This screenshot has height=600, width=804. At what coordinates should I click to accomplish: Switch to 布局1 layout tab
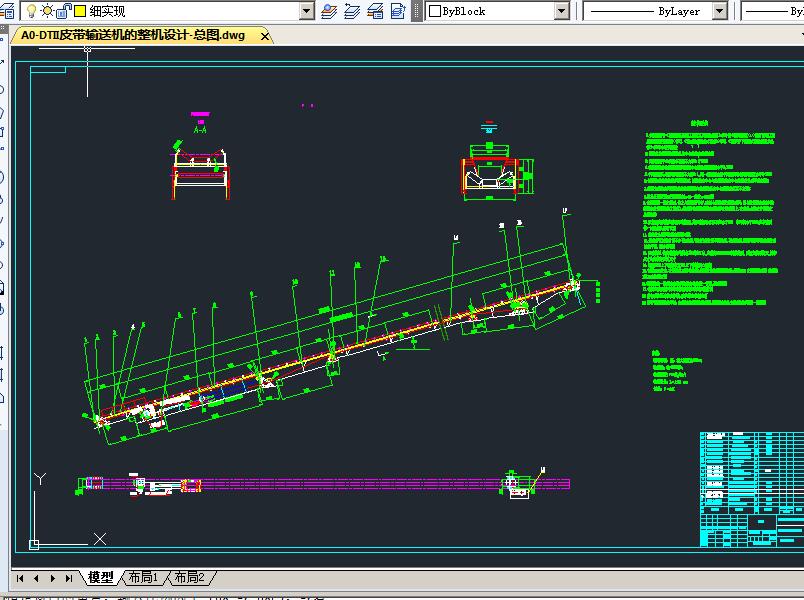143,577
